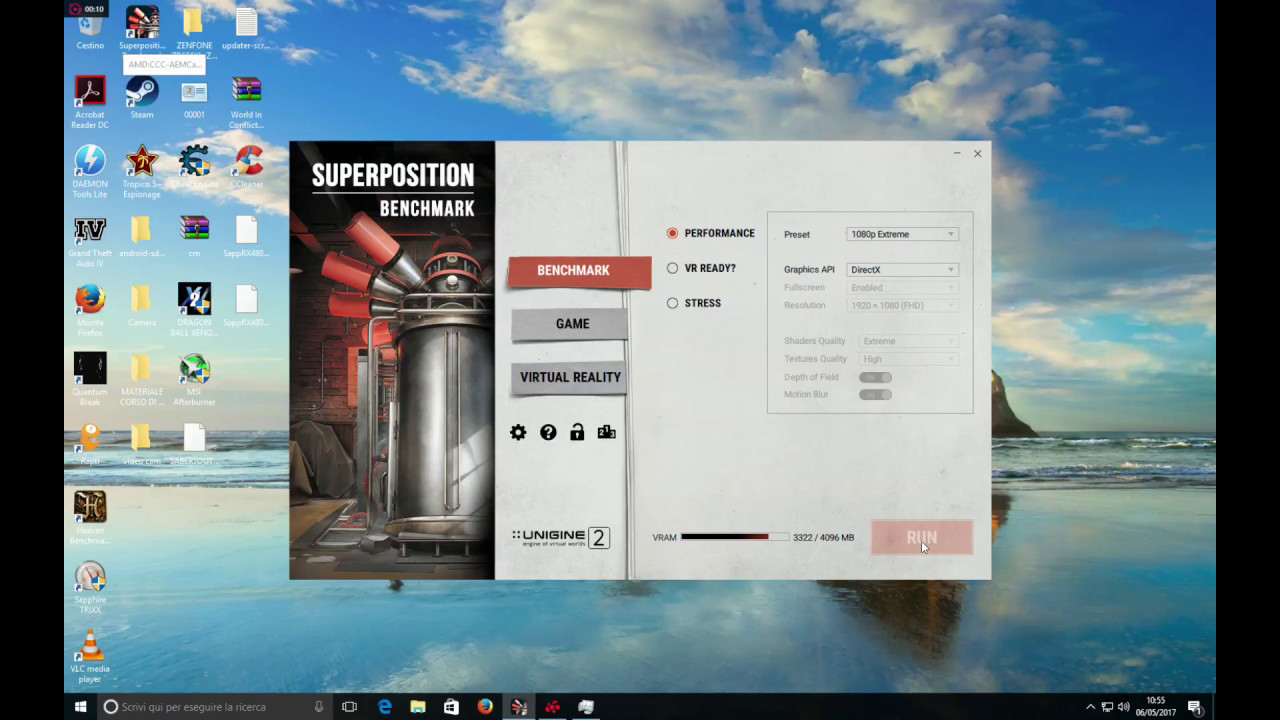The width and height of the screenshot is (1280, 720).
Task: Select the MSI Afterburner shortcut
Action: coord(194,379)
